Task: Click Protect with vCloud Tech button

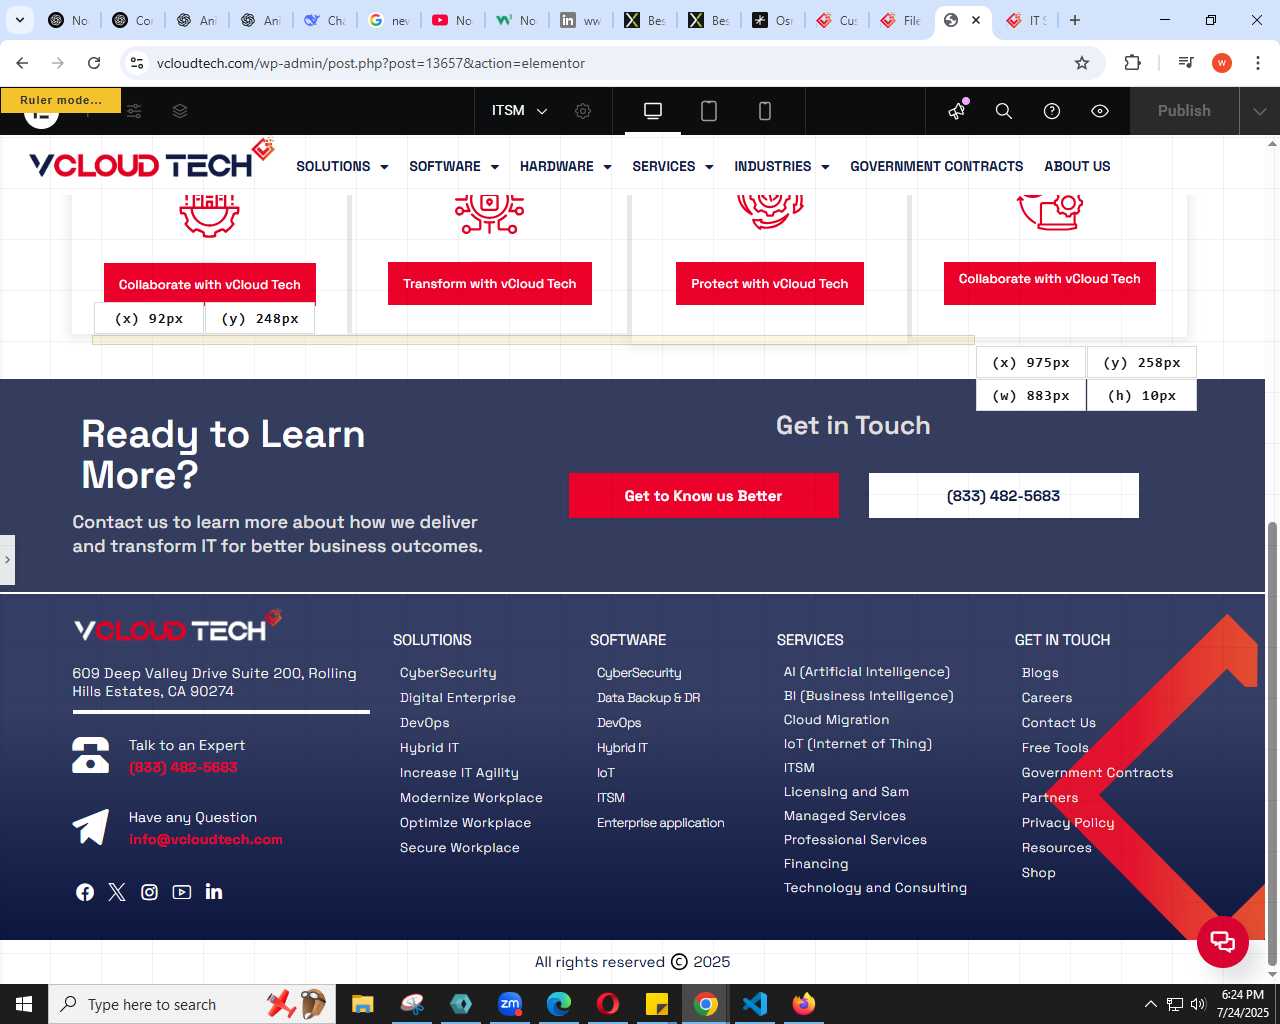Action: pyautogui.click(x=770, y=284)
